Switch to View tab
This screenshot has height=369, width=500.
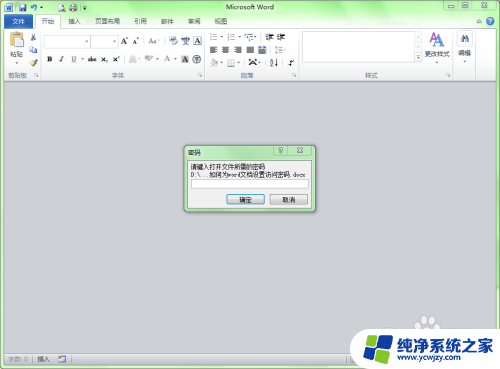click(221, 21)
